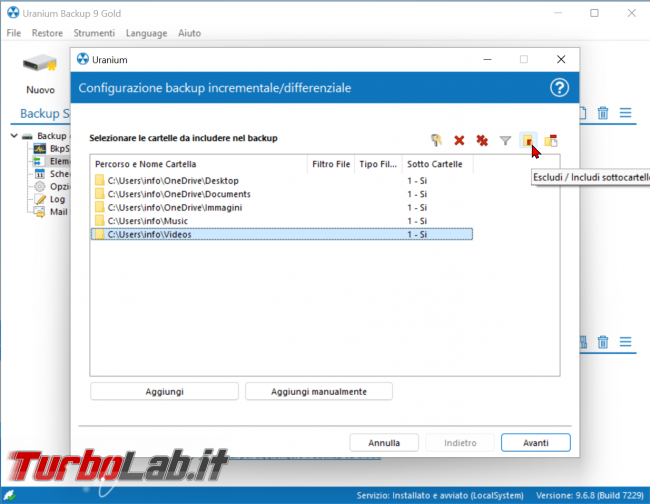Click the Tipo Fil... column header
Image resolution: width=650 pixels, height=504 pixels.
(x=378, y=164)
